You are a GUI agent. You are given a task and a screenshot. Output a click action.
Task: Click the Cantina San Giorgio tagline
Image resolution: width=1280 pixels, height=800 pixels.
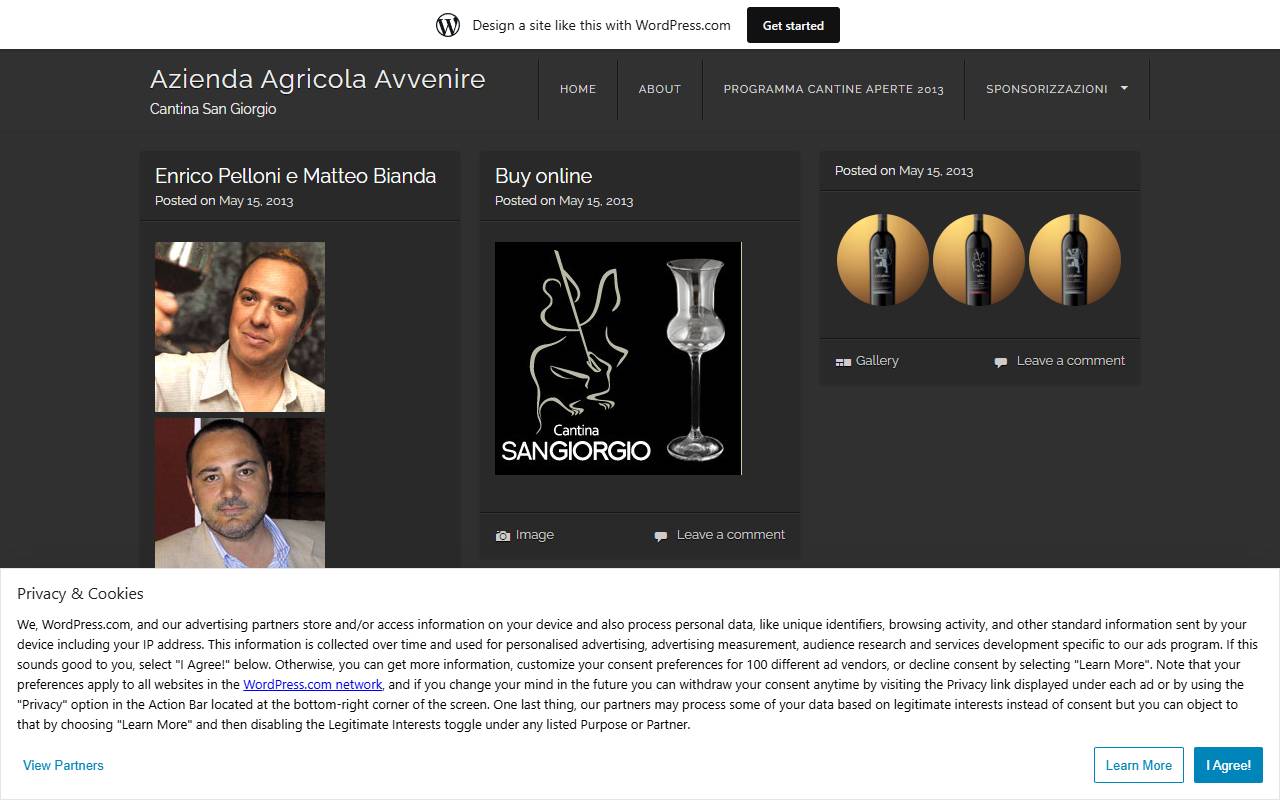click(213, 109)
